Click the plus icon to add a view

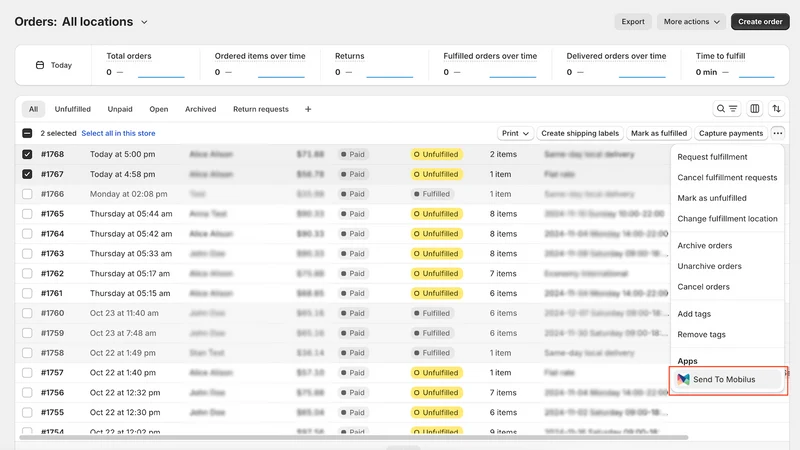coord(308,109)
